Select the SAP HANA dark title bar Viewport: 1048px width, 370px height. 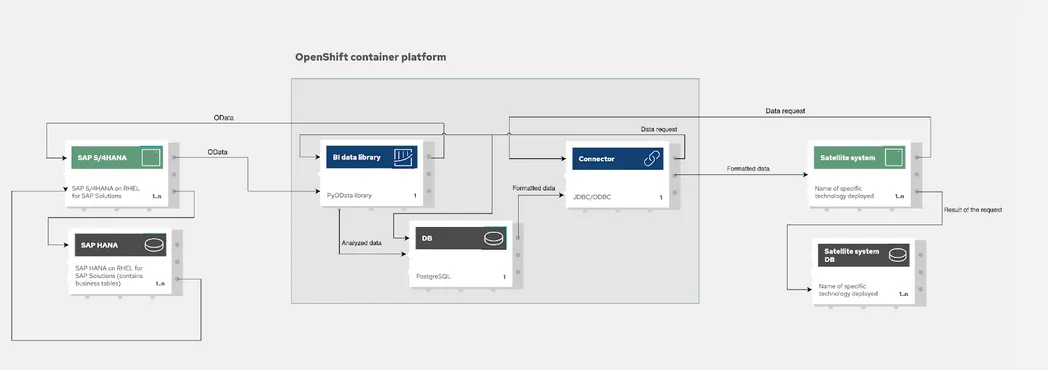[x=119, y=245]
